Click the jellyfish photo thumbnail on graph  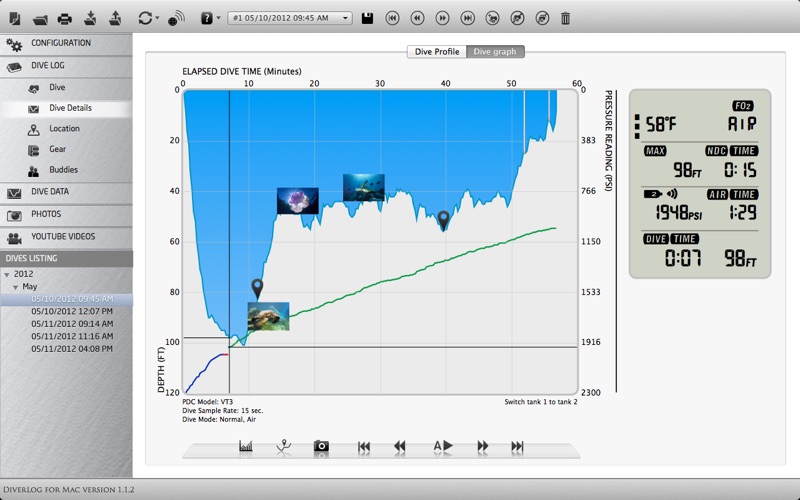298,201
